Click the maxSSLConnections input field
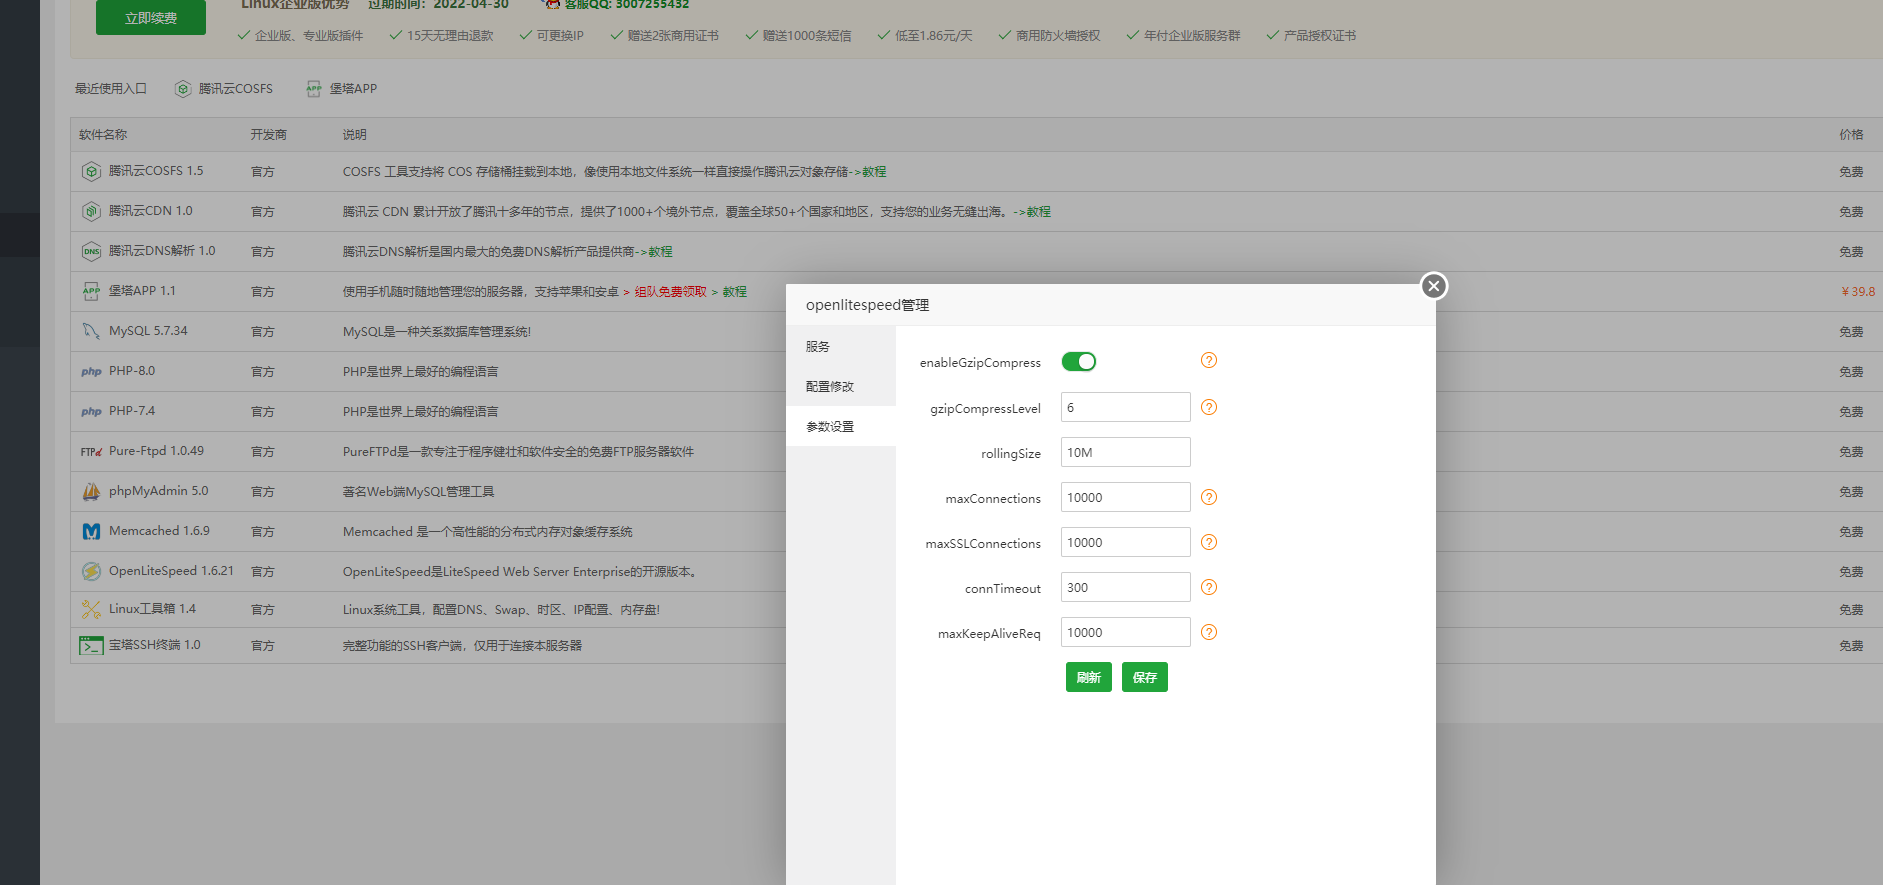Image resolution: width=1883 pixels, height=885 pixels. 1126,542
